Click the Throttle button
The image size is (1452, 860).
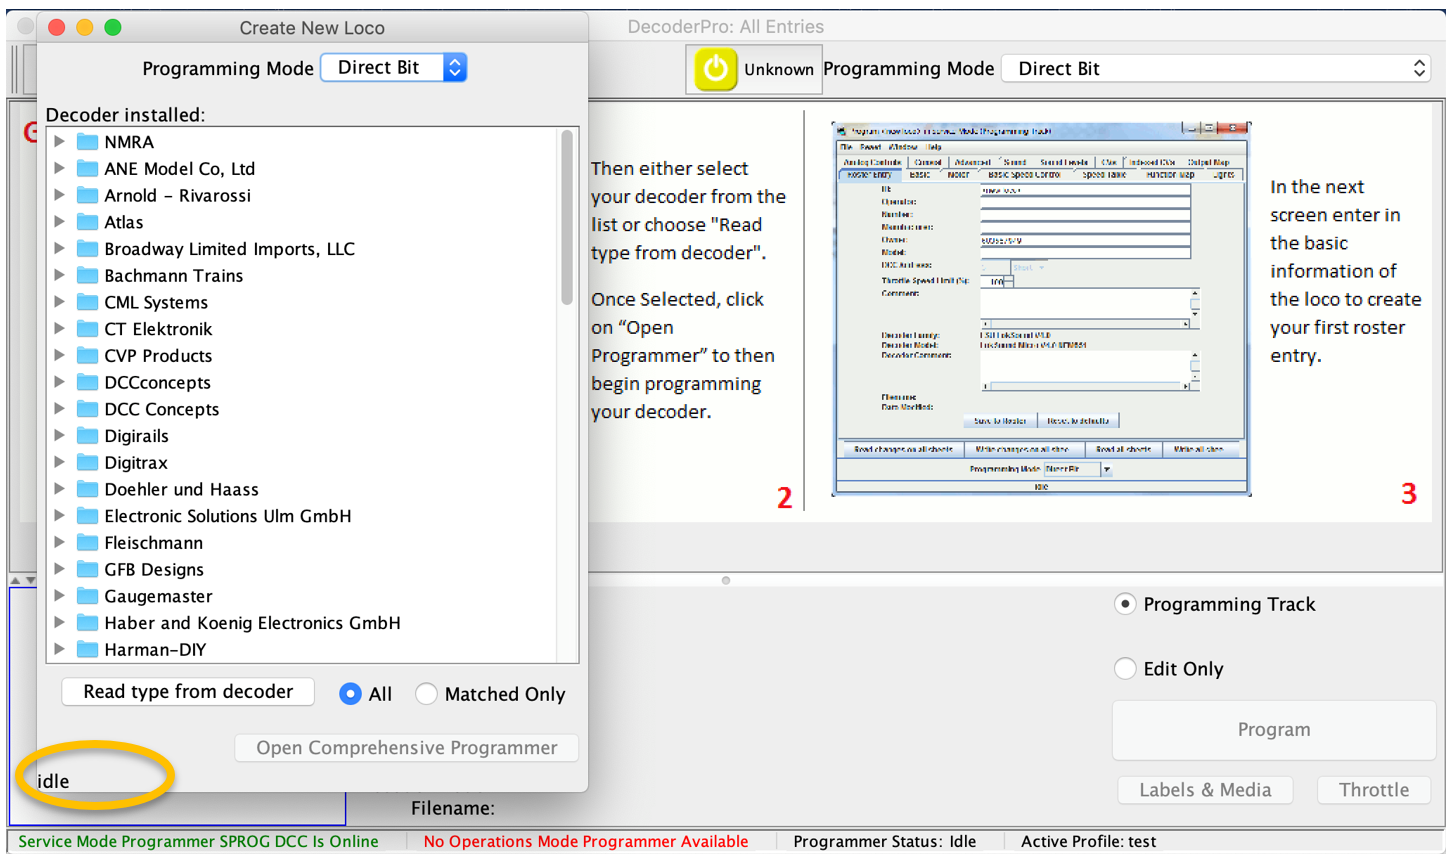tap(1374, 790)
